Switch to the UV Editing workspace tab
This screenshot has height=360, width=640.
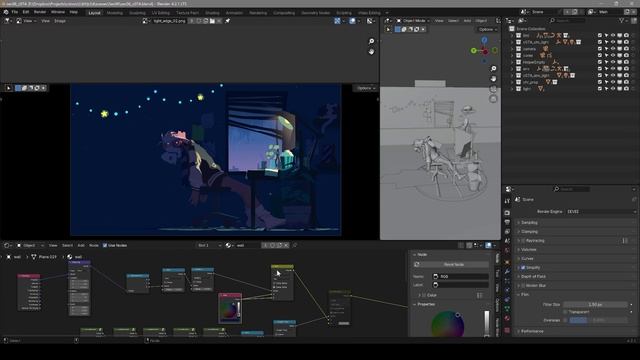pos(160,13)
